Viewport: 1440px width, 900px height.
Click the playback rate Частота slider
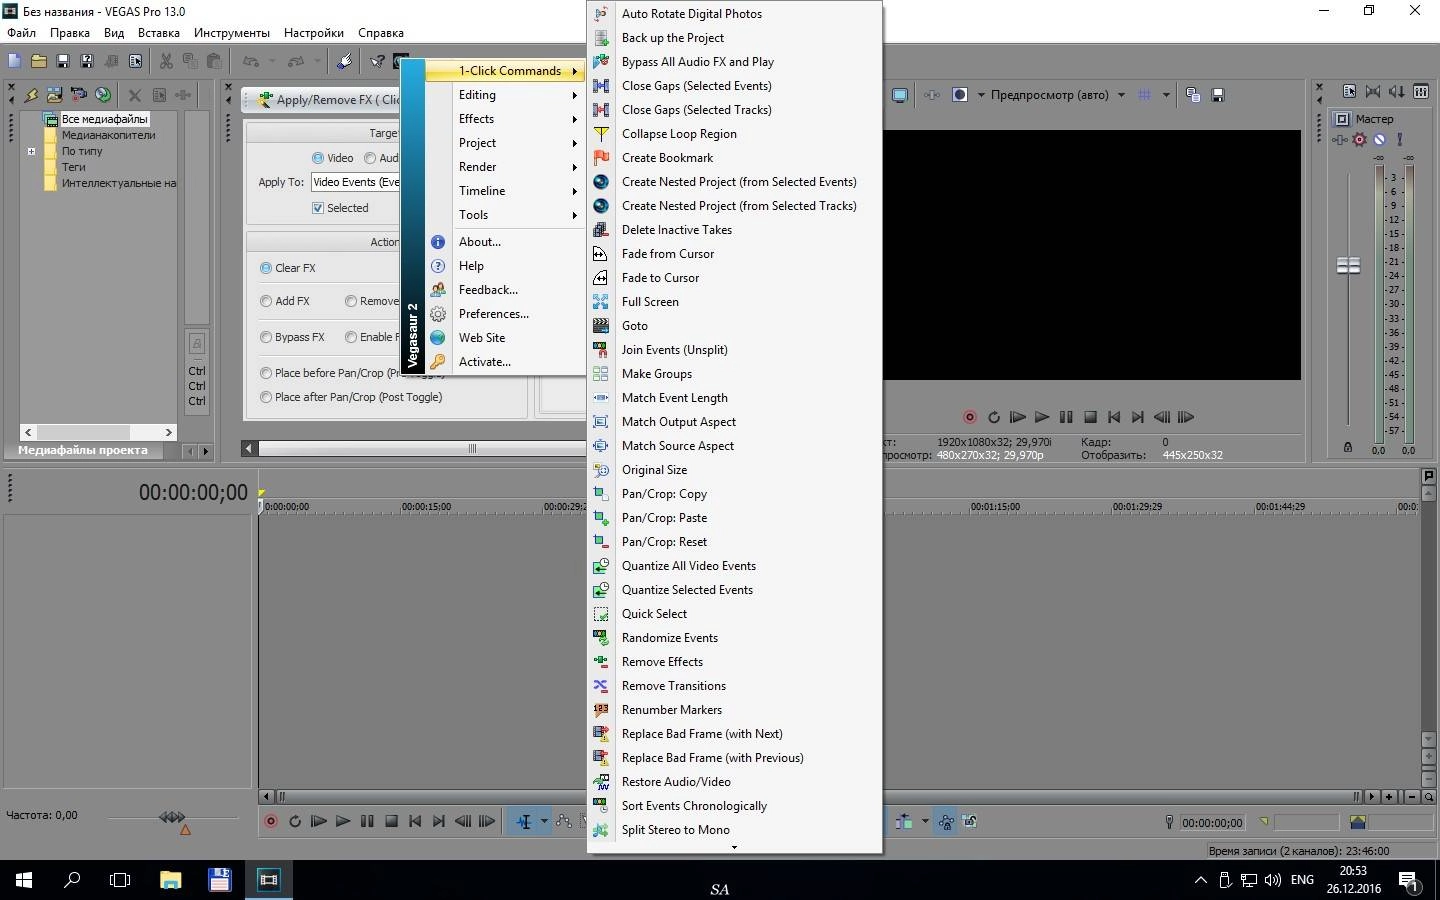pos(172,818)
